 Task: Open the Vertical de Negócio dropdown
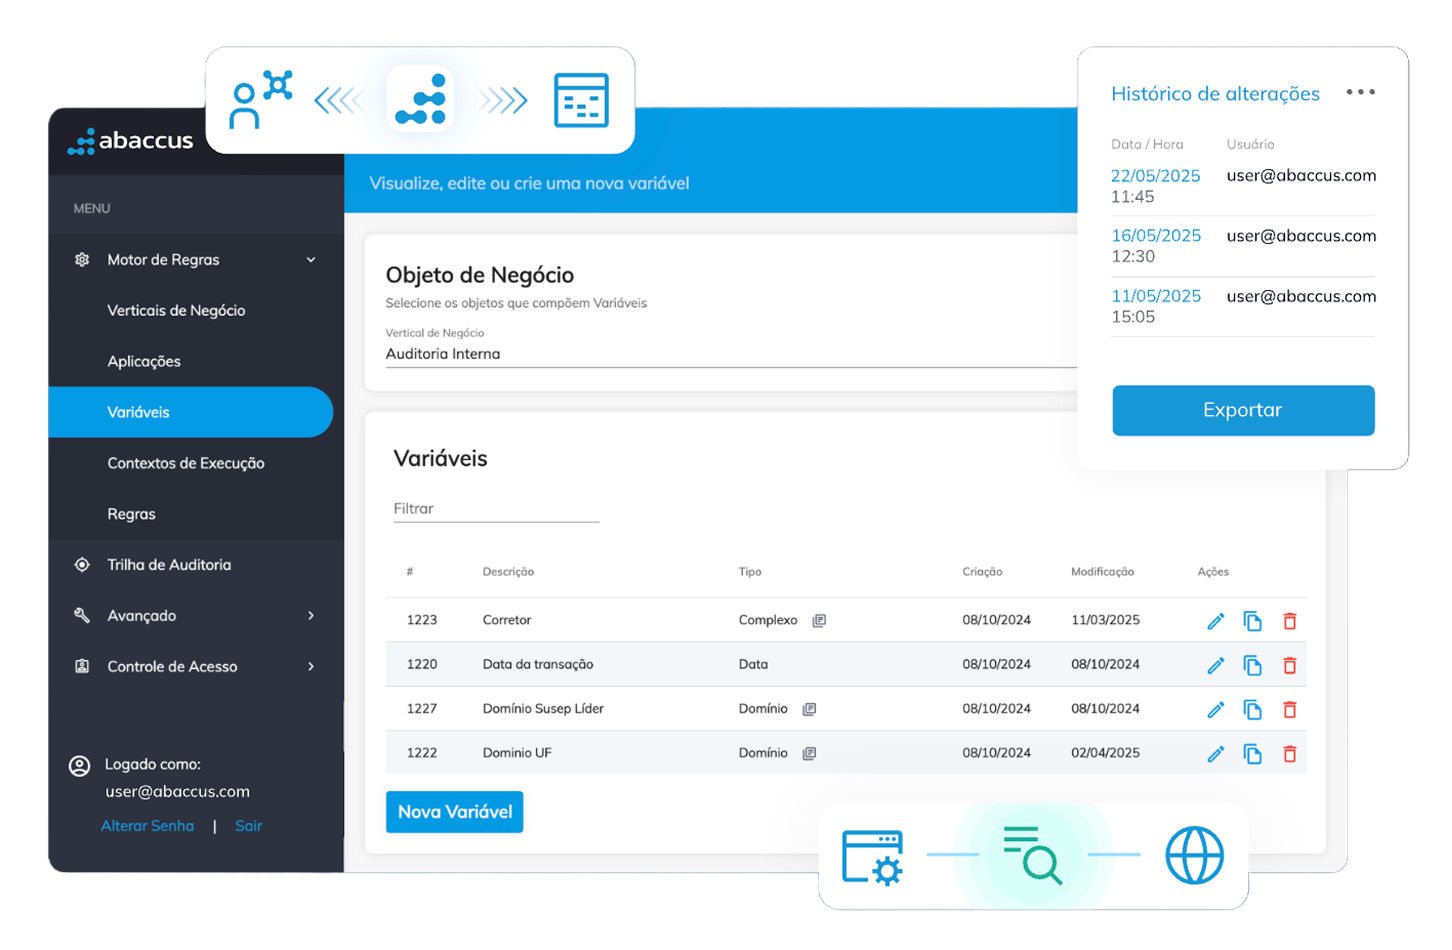coord(731,354)
